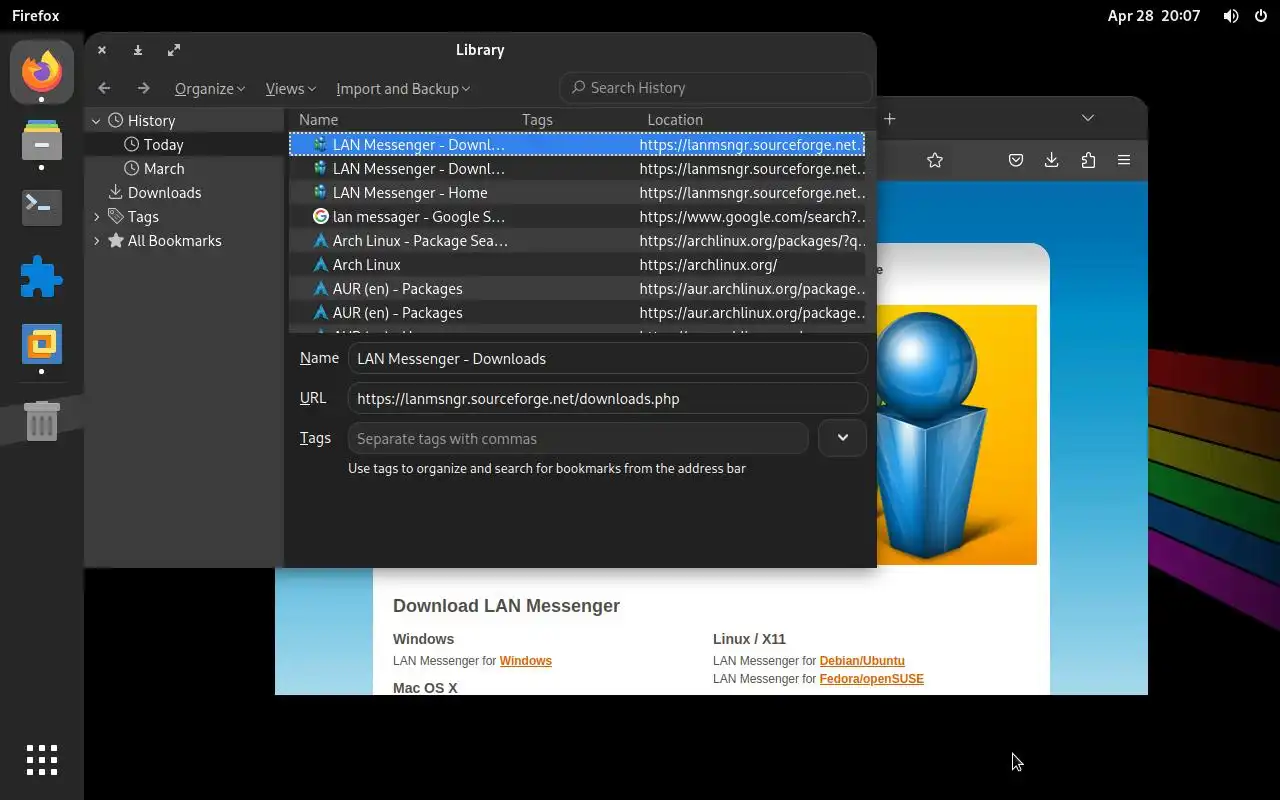Expand the All Bookmarks node
Viewport: 1280px width, 800px height.
(96, 240)
